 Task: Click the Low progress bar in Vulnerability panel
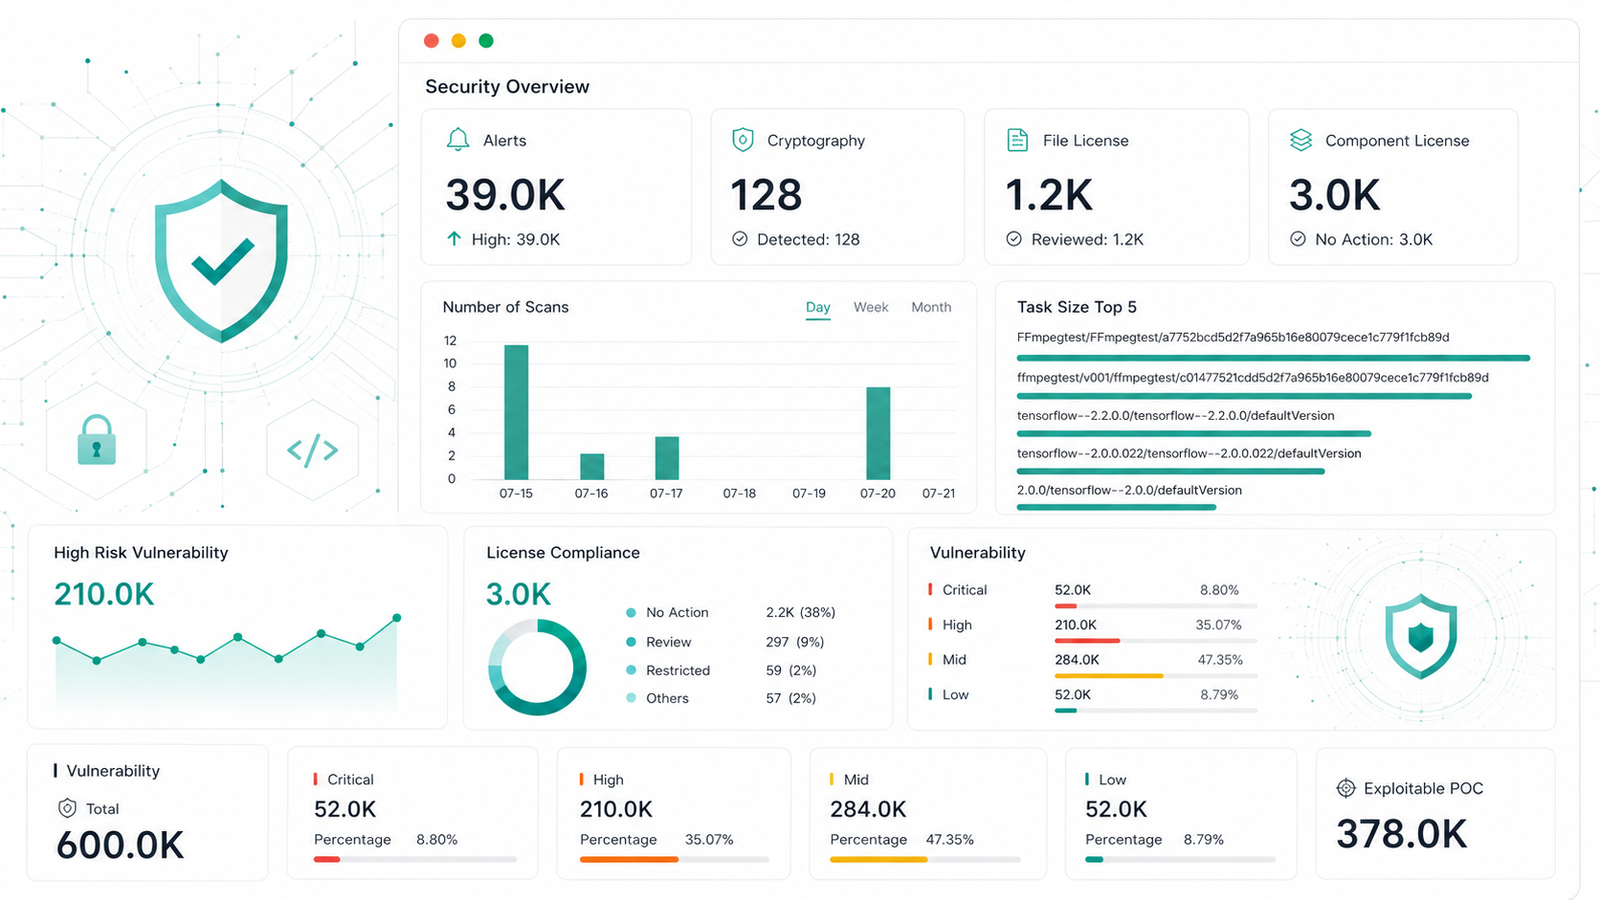[1155, 711]
